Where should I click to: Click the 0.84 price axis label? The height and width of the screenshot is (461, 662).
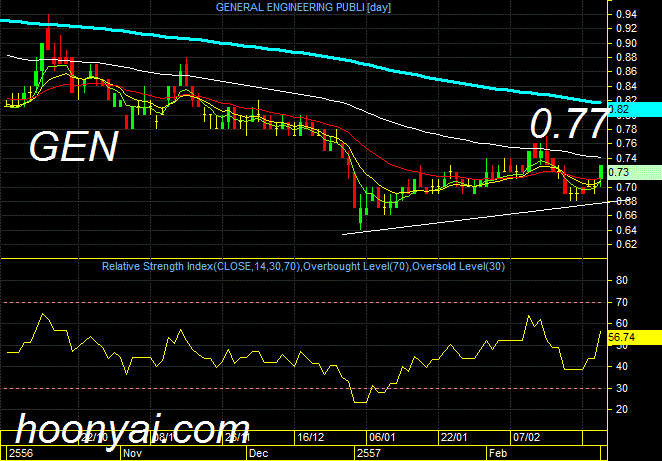pyautogui.click(x=626, y=87)
